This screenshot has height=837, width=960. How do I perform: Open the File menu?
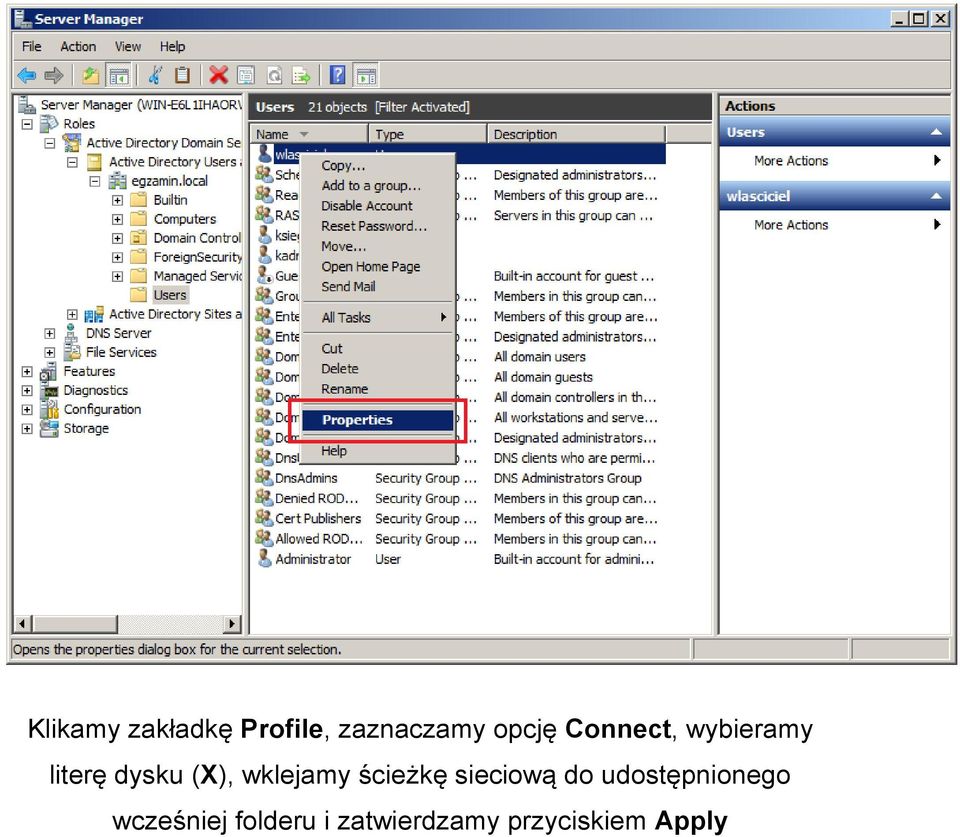click(x=32, y=47)
